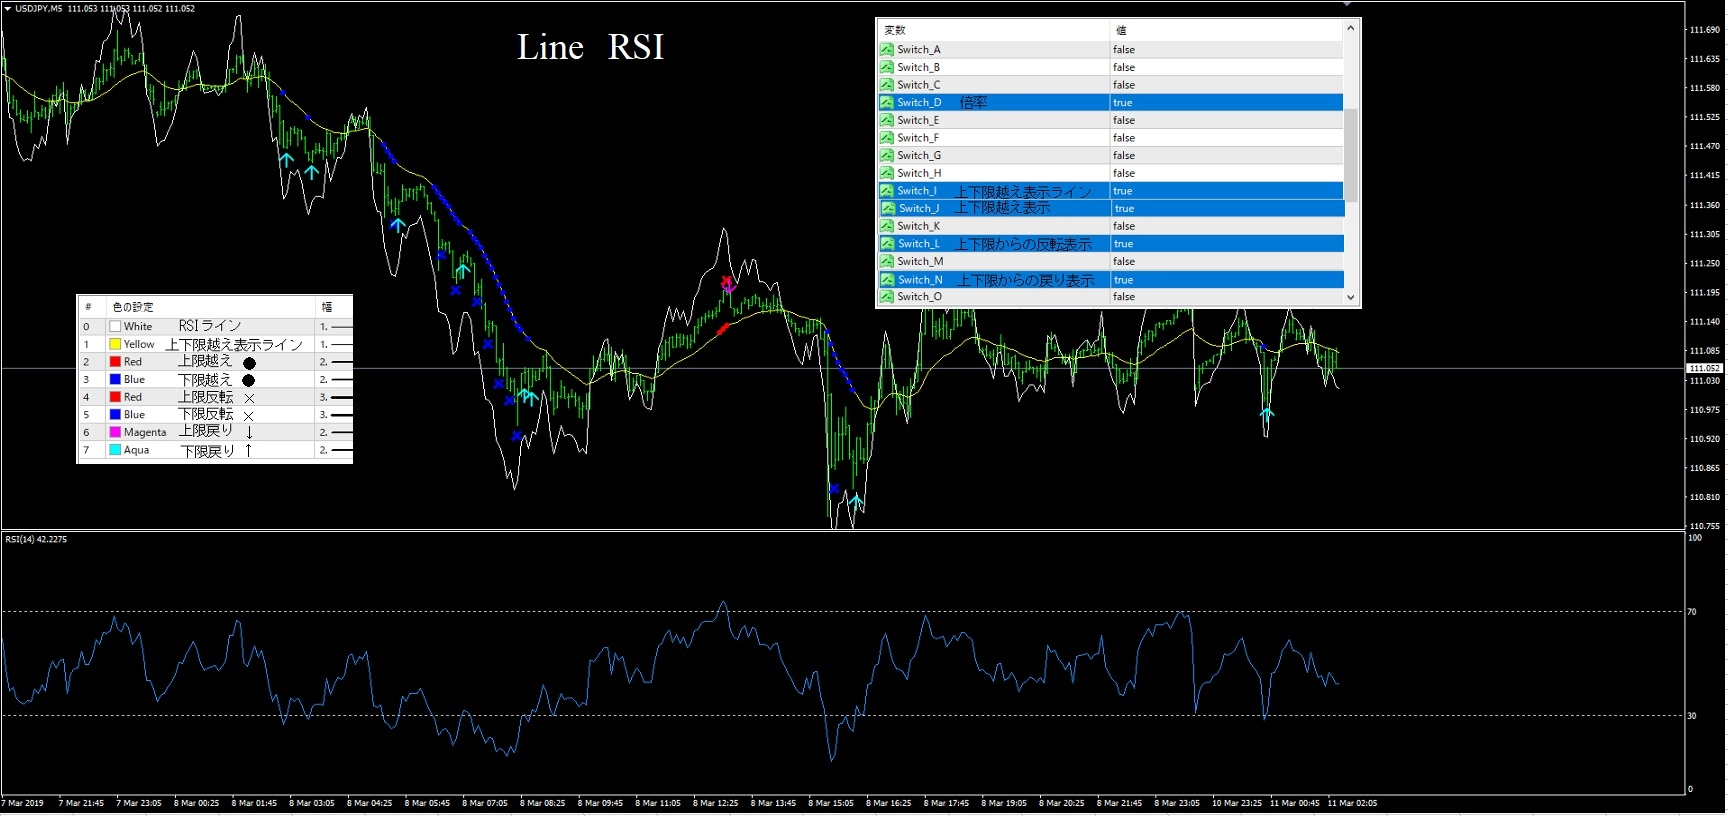This screenshot has height=816, width=1728.
Task: Select the Switch_A value false
Action: (1124, 49)
